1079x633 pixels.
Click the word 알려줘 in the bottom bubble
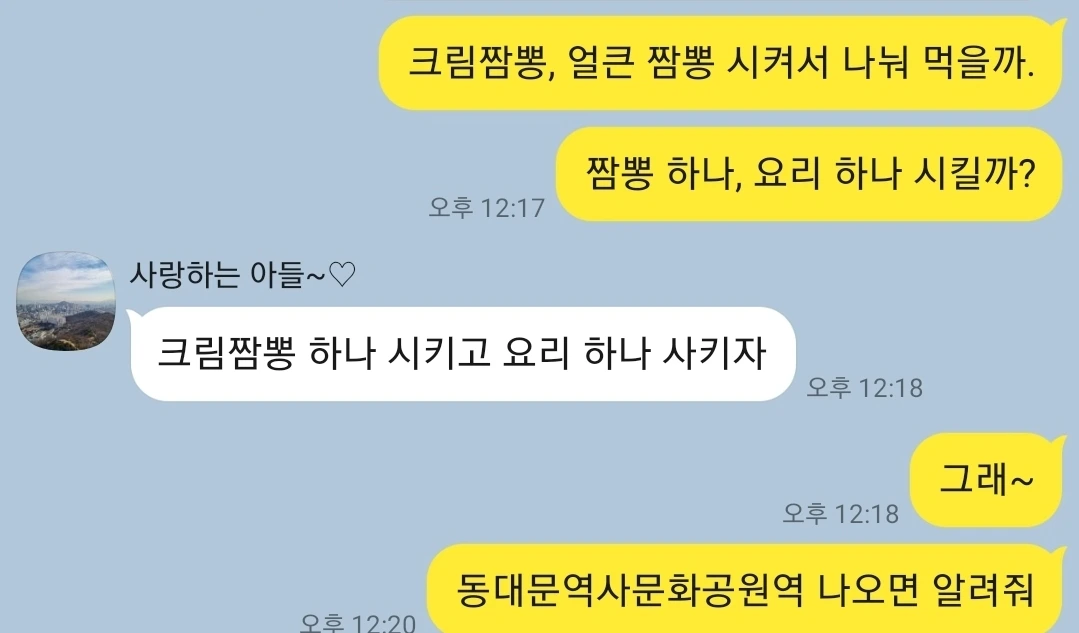[x=983, y=590]
